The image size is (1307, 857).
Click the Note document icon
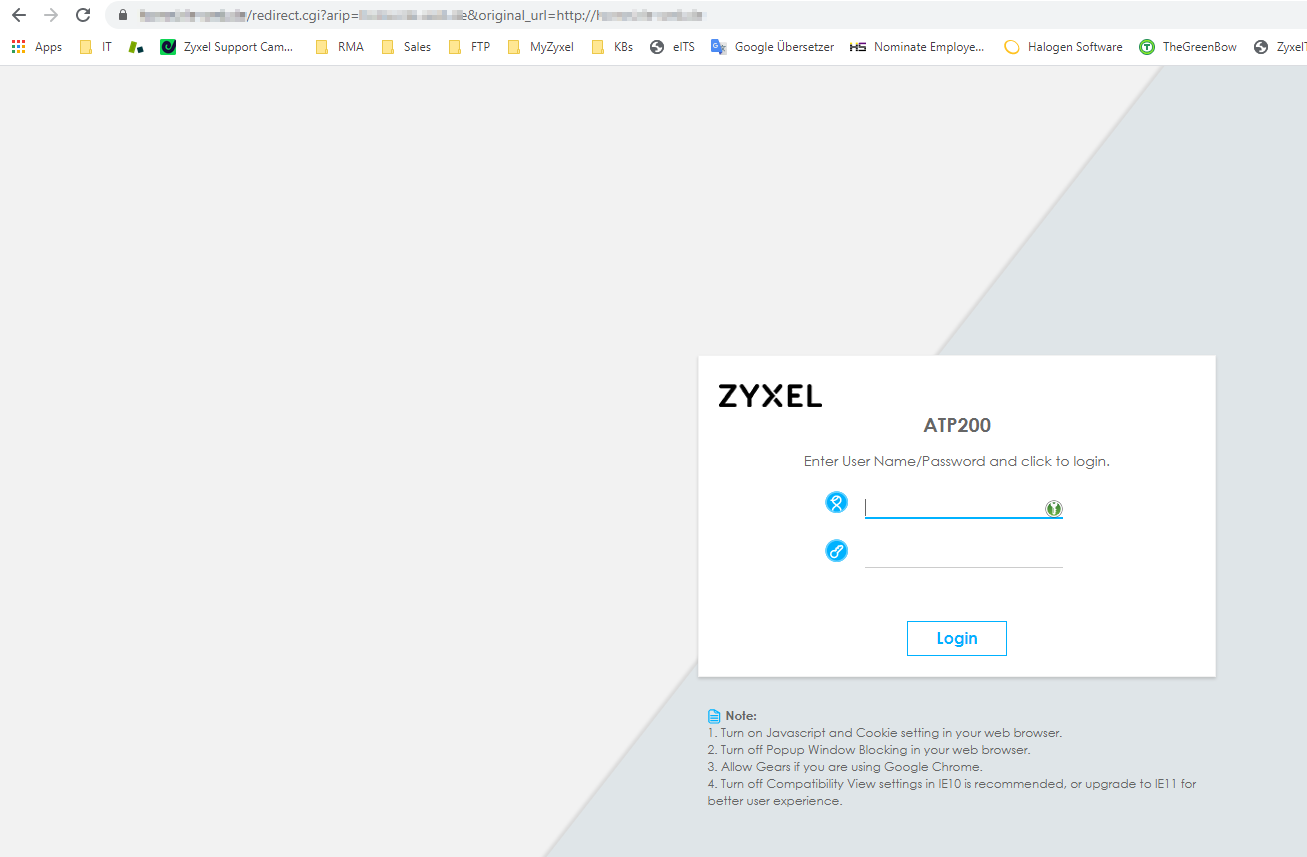coord(714,716)
